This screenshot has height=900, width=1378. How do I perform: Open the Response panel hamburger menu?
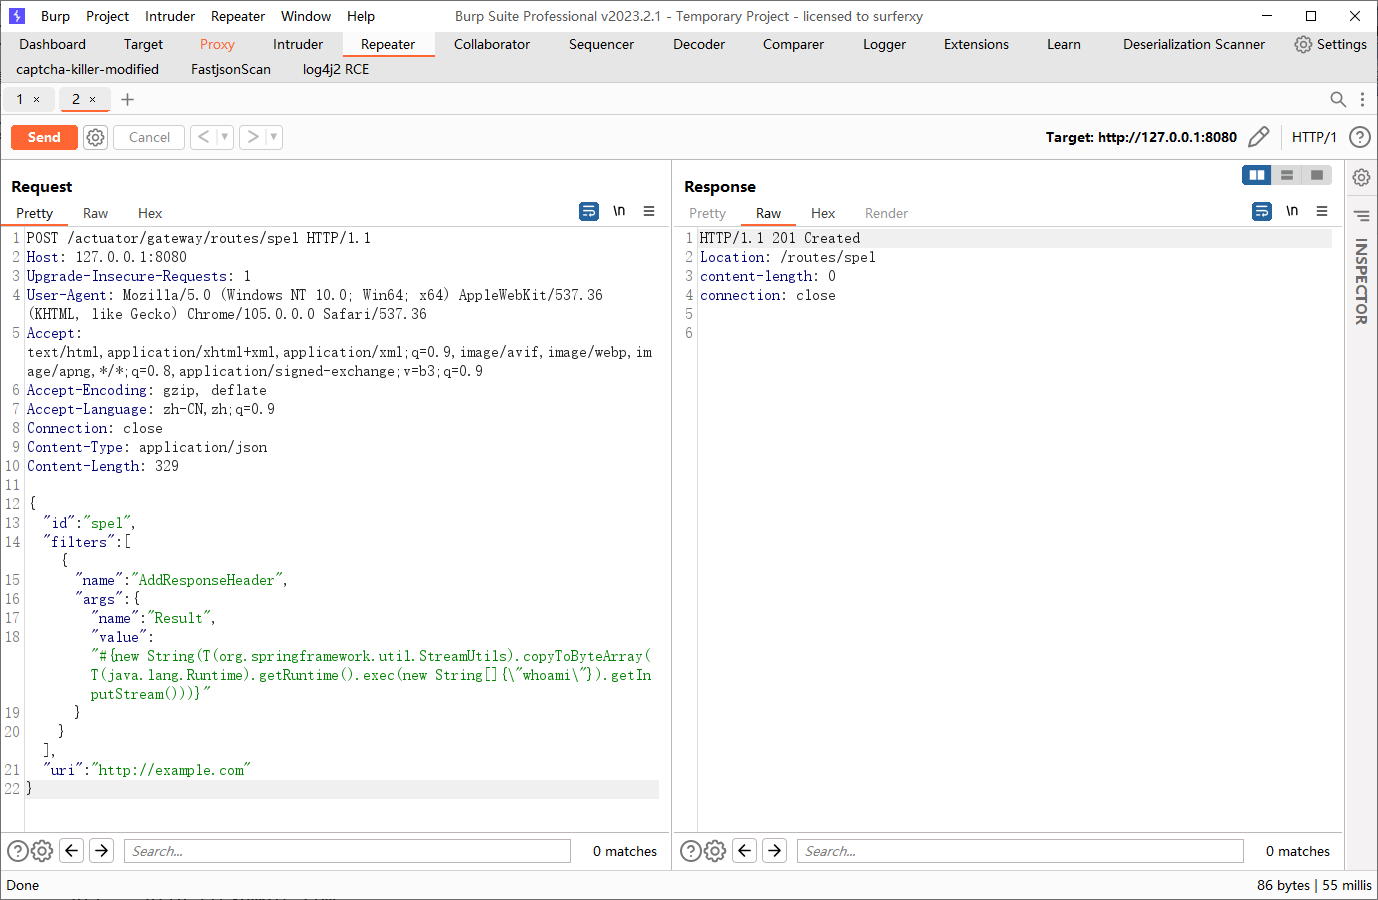[1322, 211]
